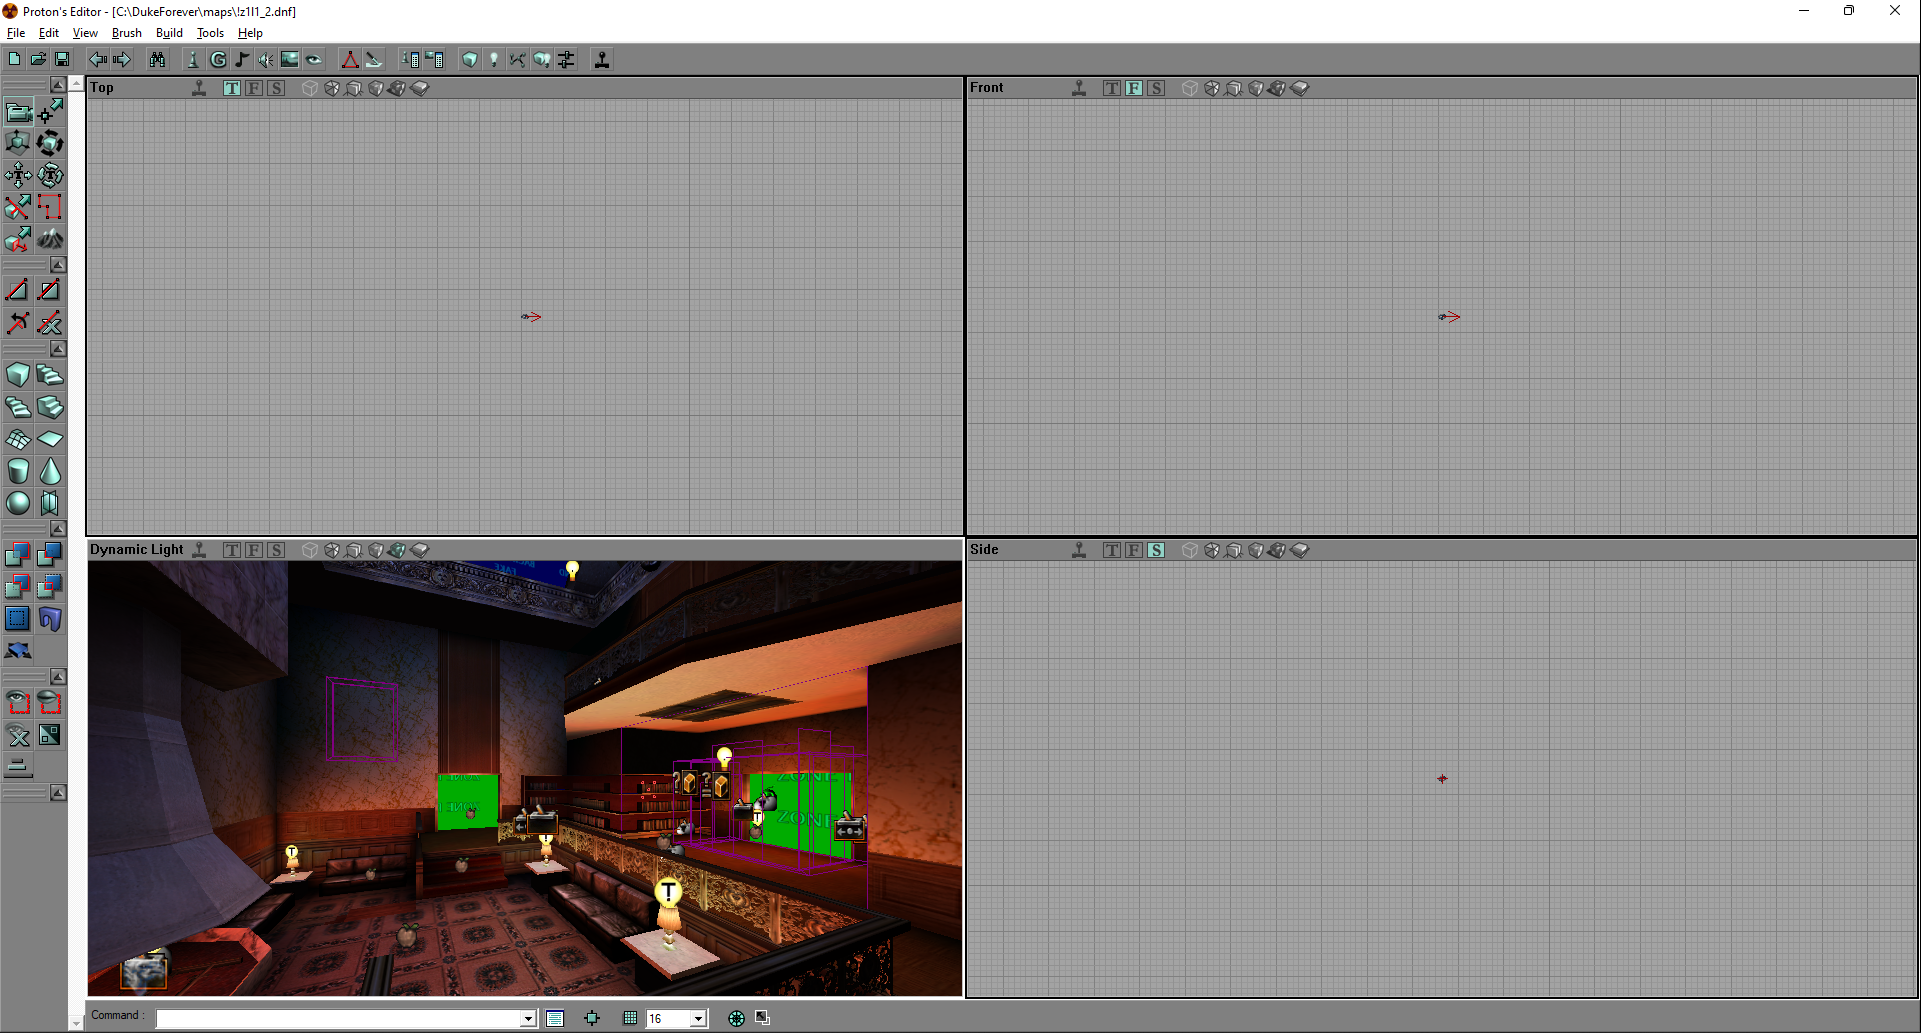Collapse the top tool group in sidebar
Viewport: 1921px width, 1033px height.
58,85
